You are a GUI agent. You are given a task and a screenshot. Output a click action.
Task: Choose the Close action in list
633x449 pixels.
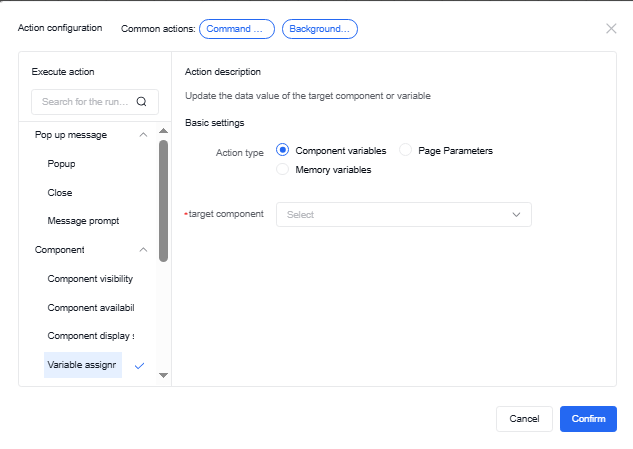(60, 192)
